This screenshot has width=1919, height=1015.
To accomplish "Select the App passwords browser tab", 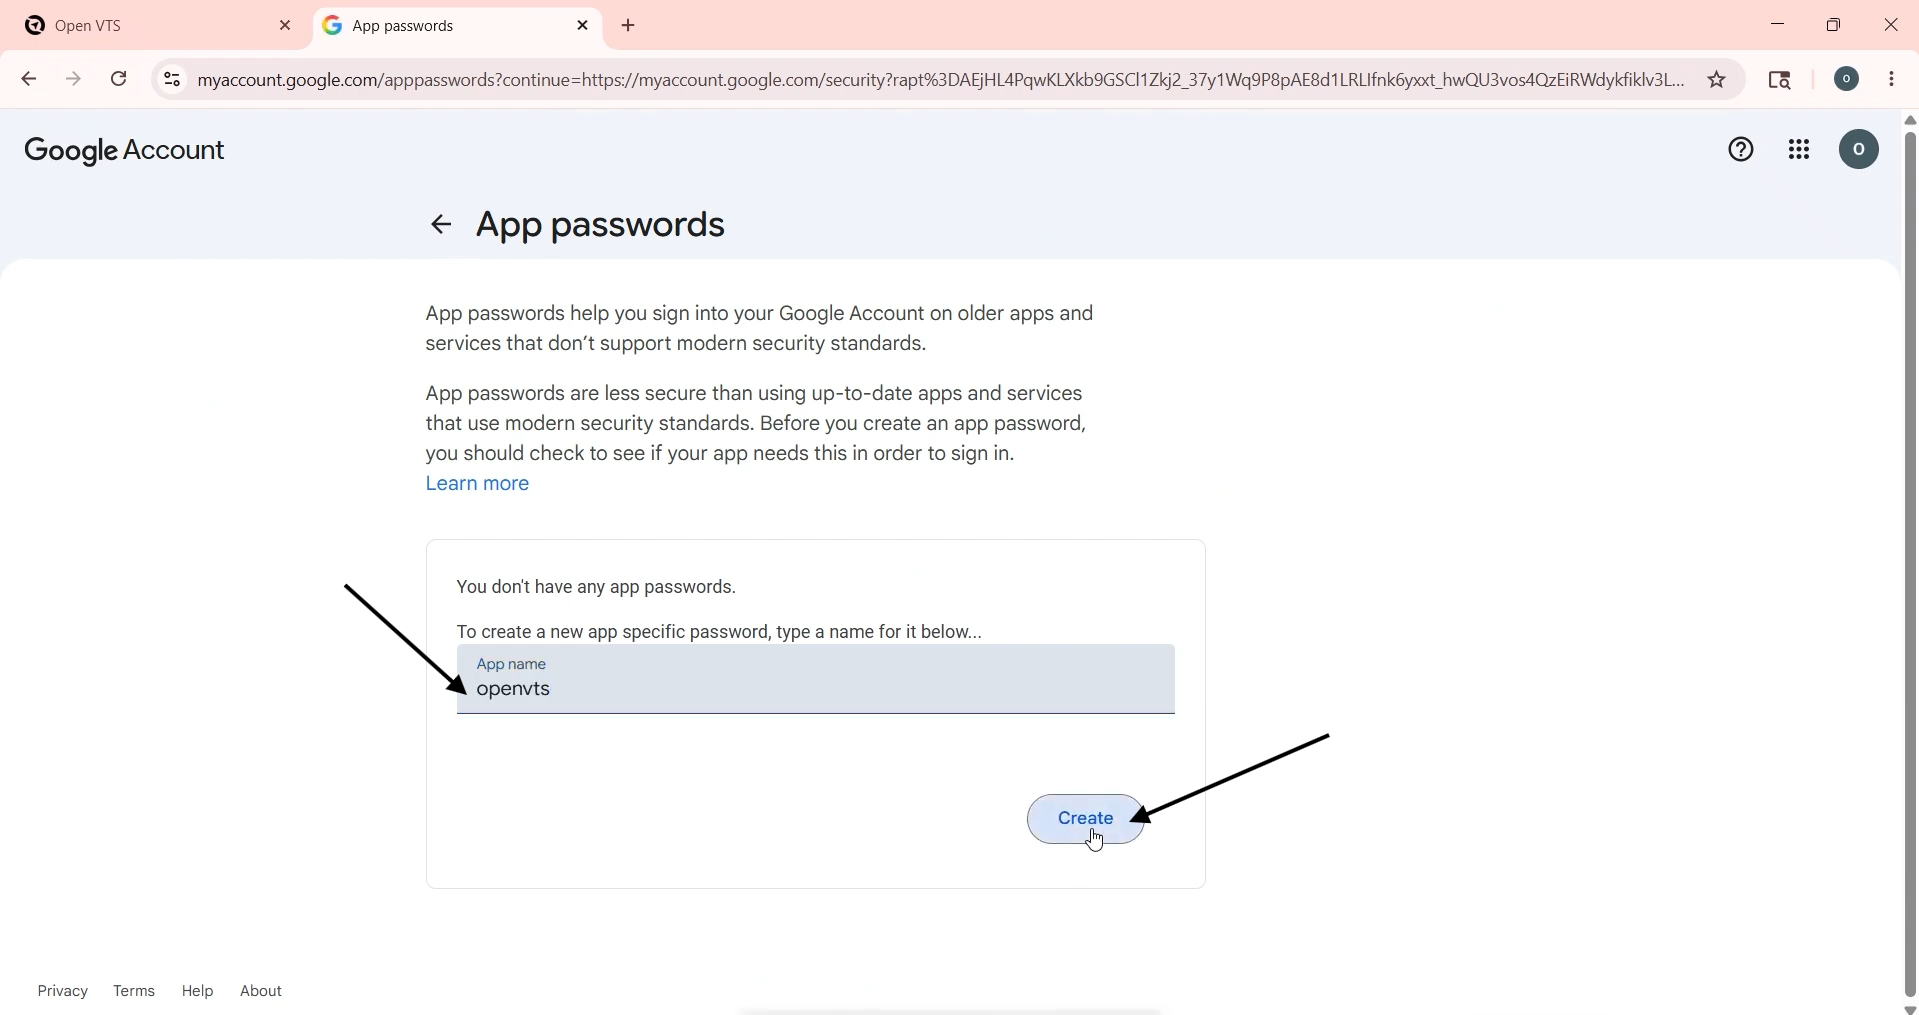I will point(458,26).
